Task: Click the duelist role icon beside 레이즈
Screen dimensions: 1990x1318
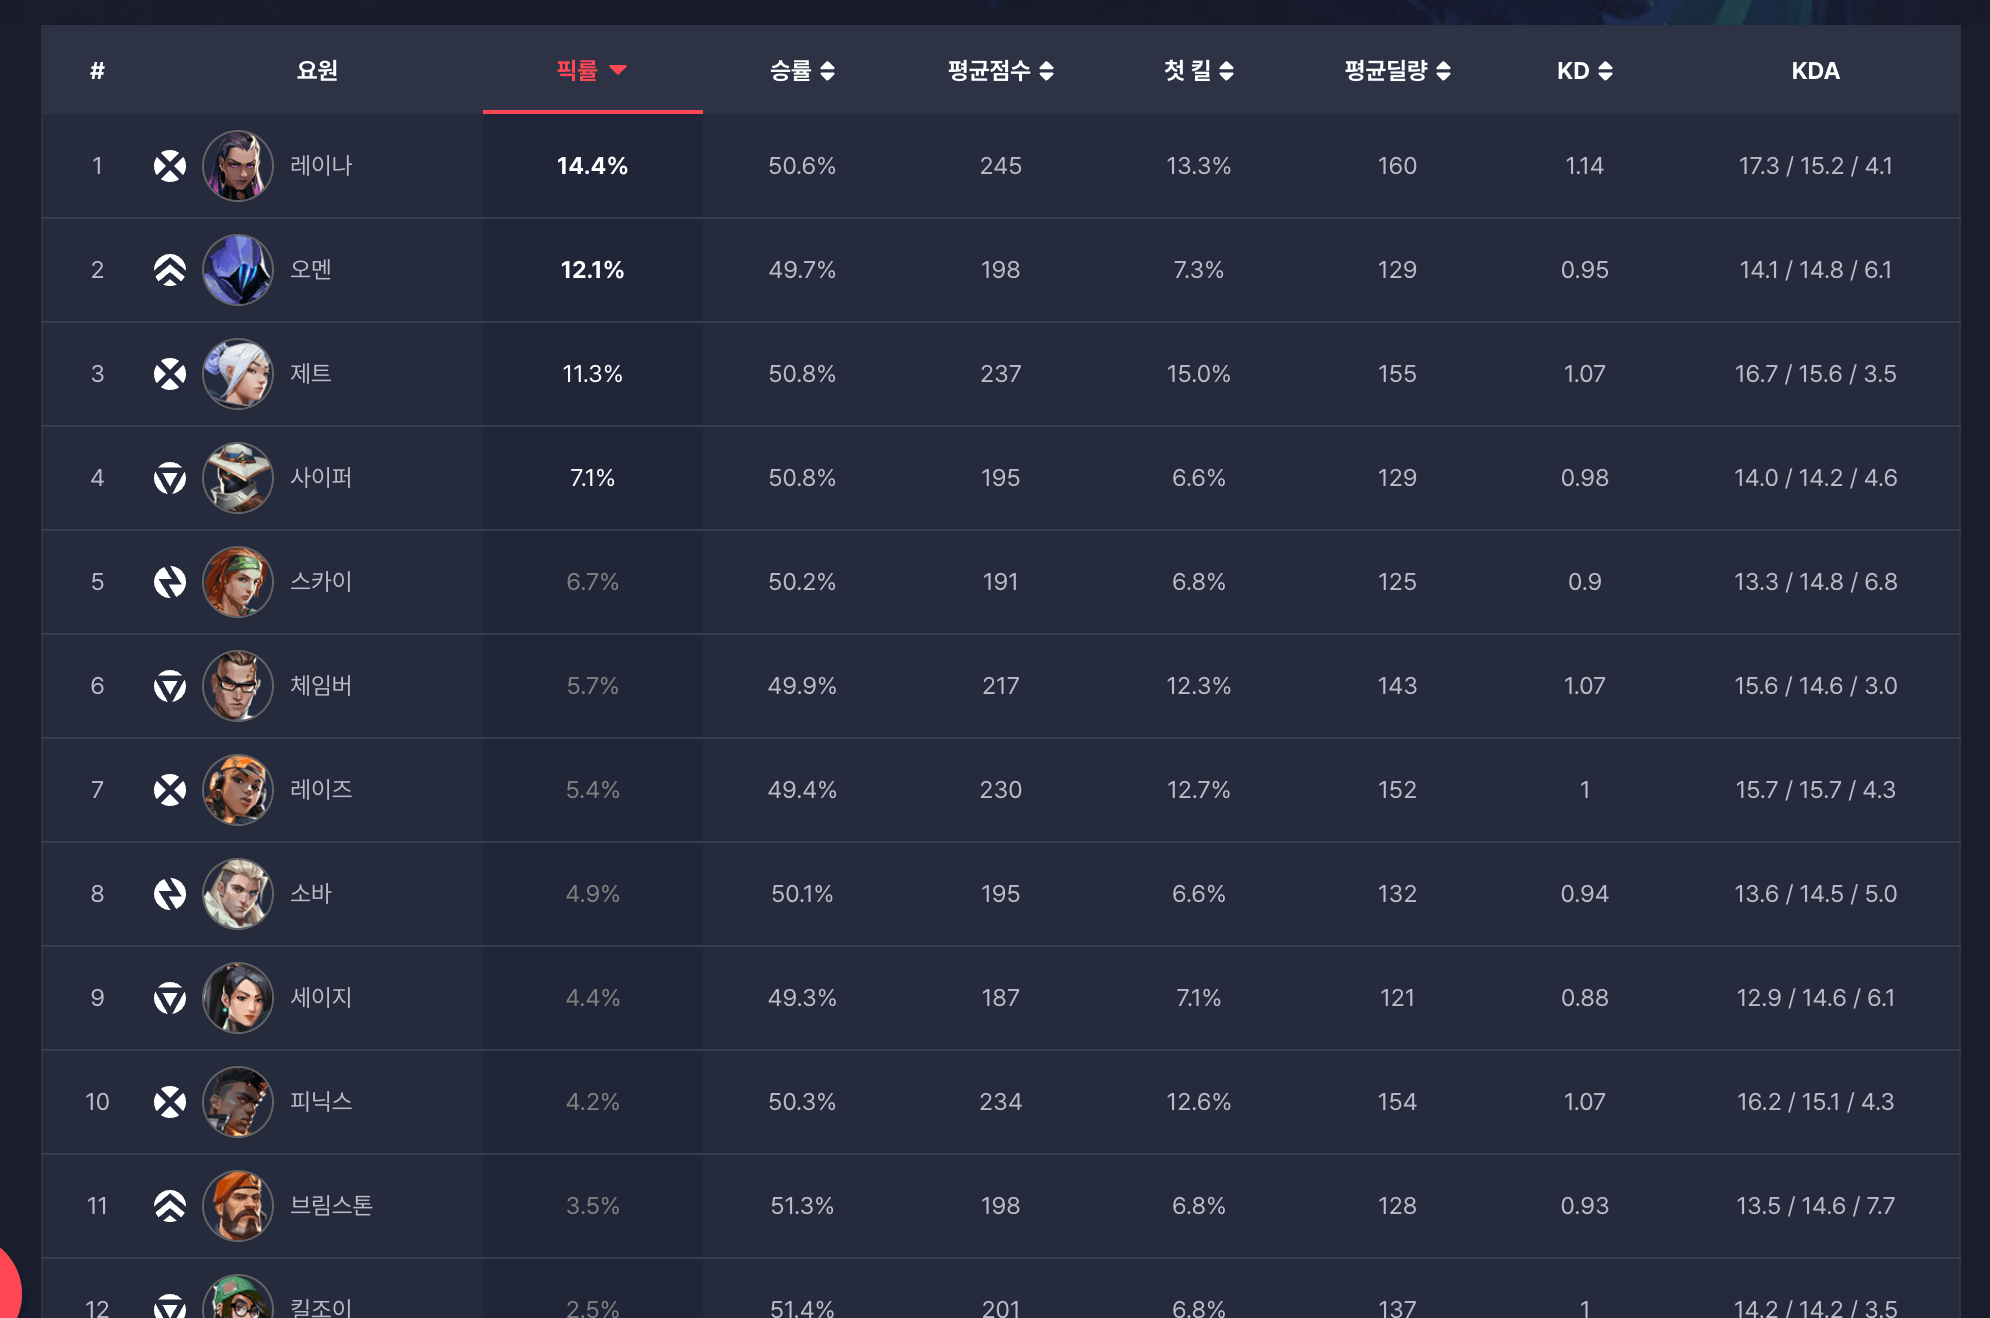Action: tap(170, 790)
